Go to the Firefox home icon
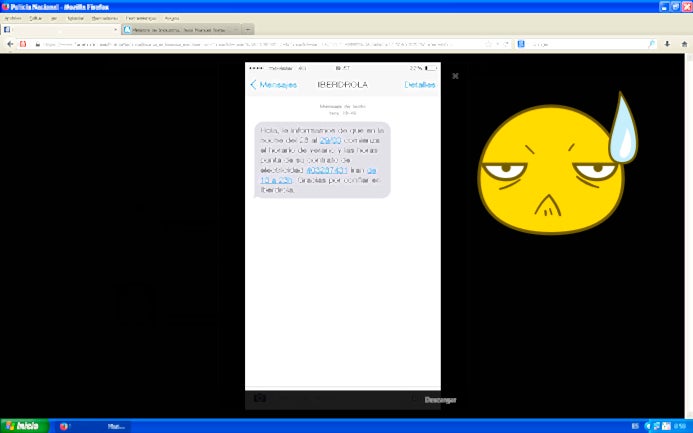693x433 pixels. coord(684,44)
